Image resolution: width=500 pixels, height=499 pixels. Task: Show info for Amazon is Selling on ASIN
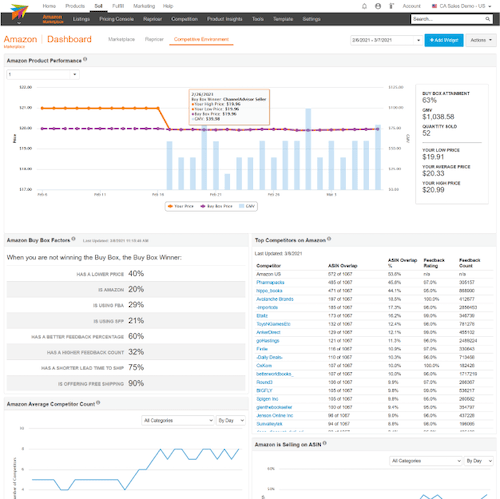[x=325, y=443]
